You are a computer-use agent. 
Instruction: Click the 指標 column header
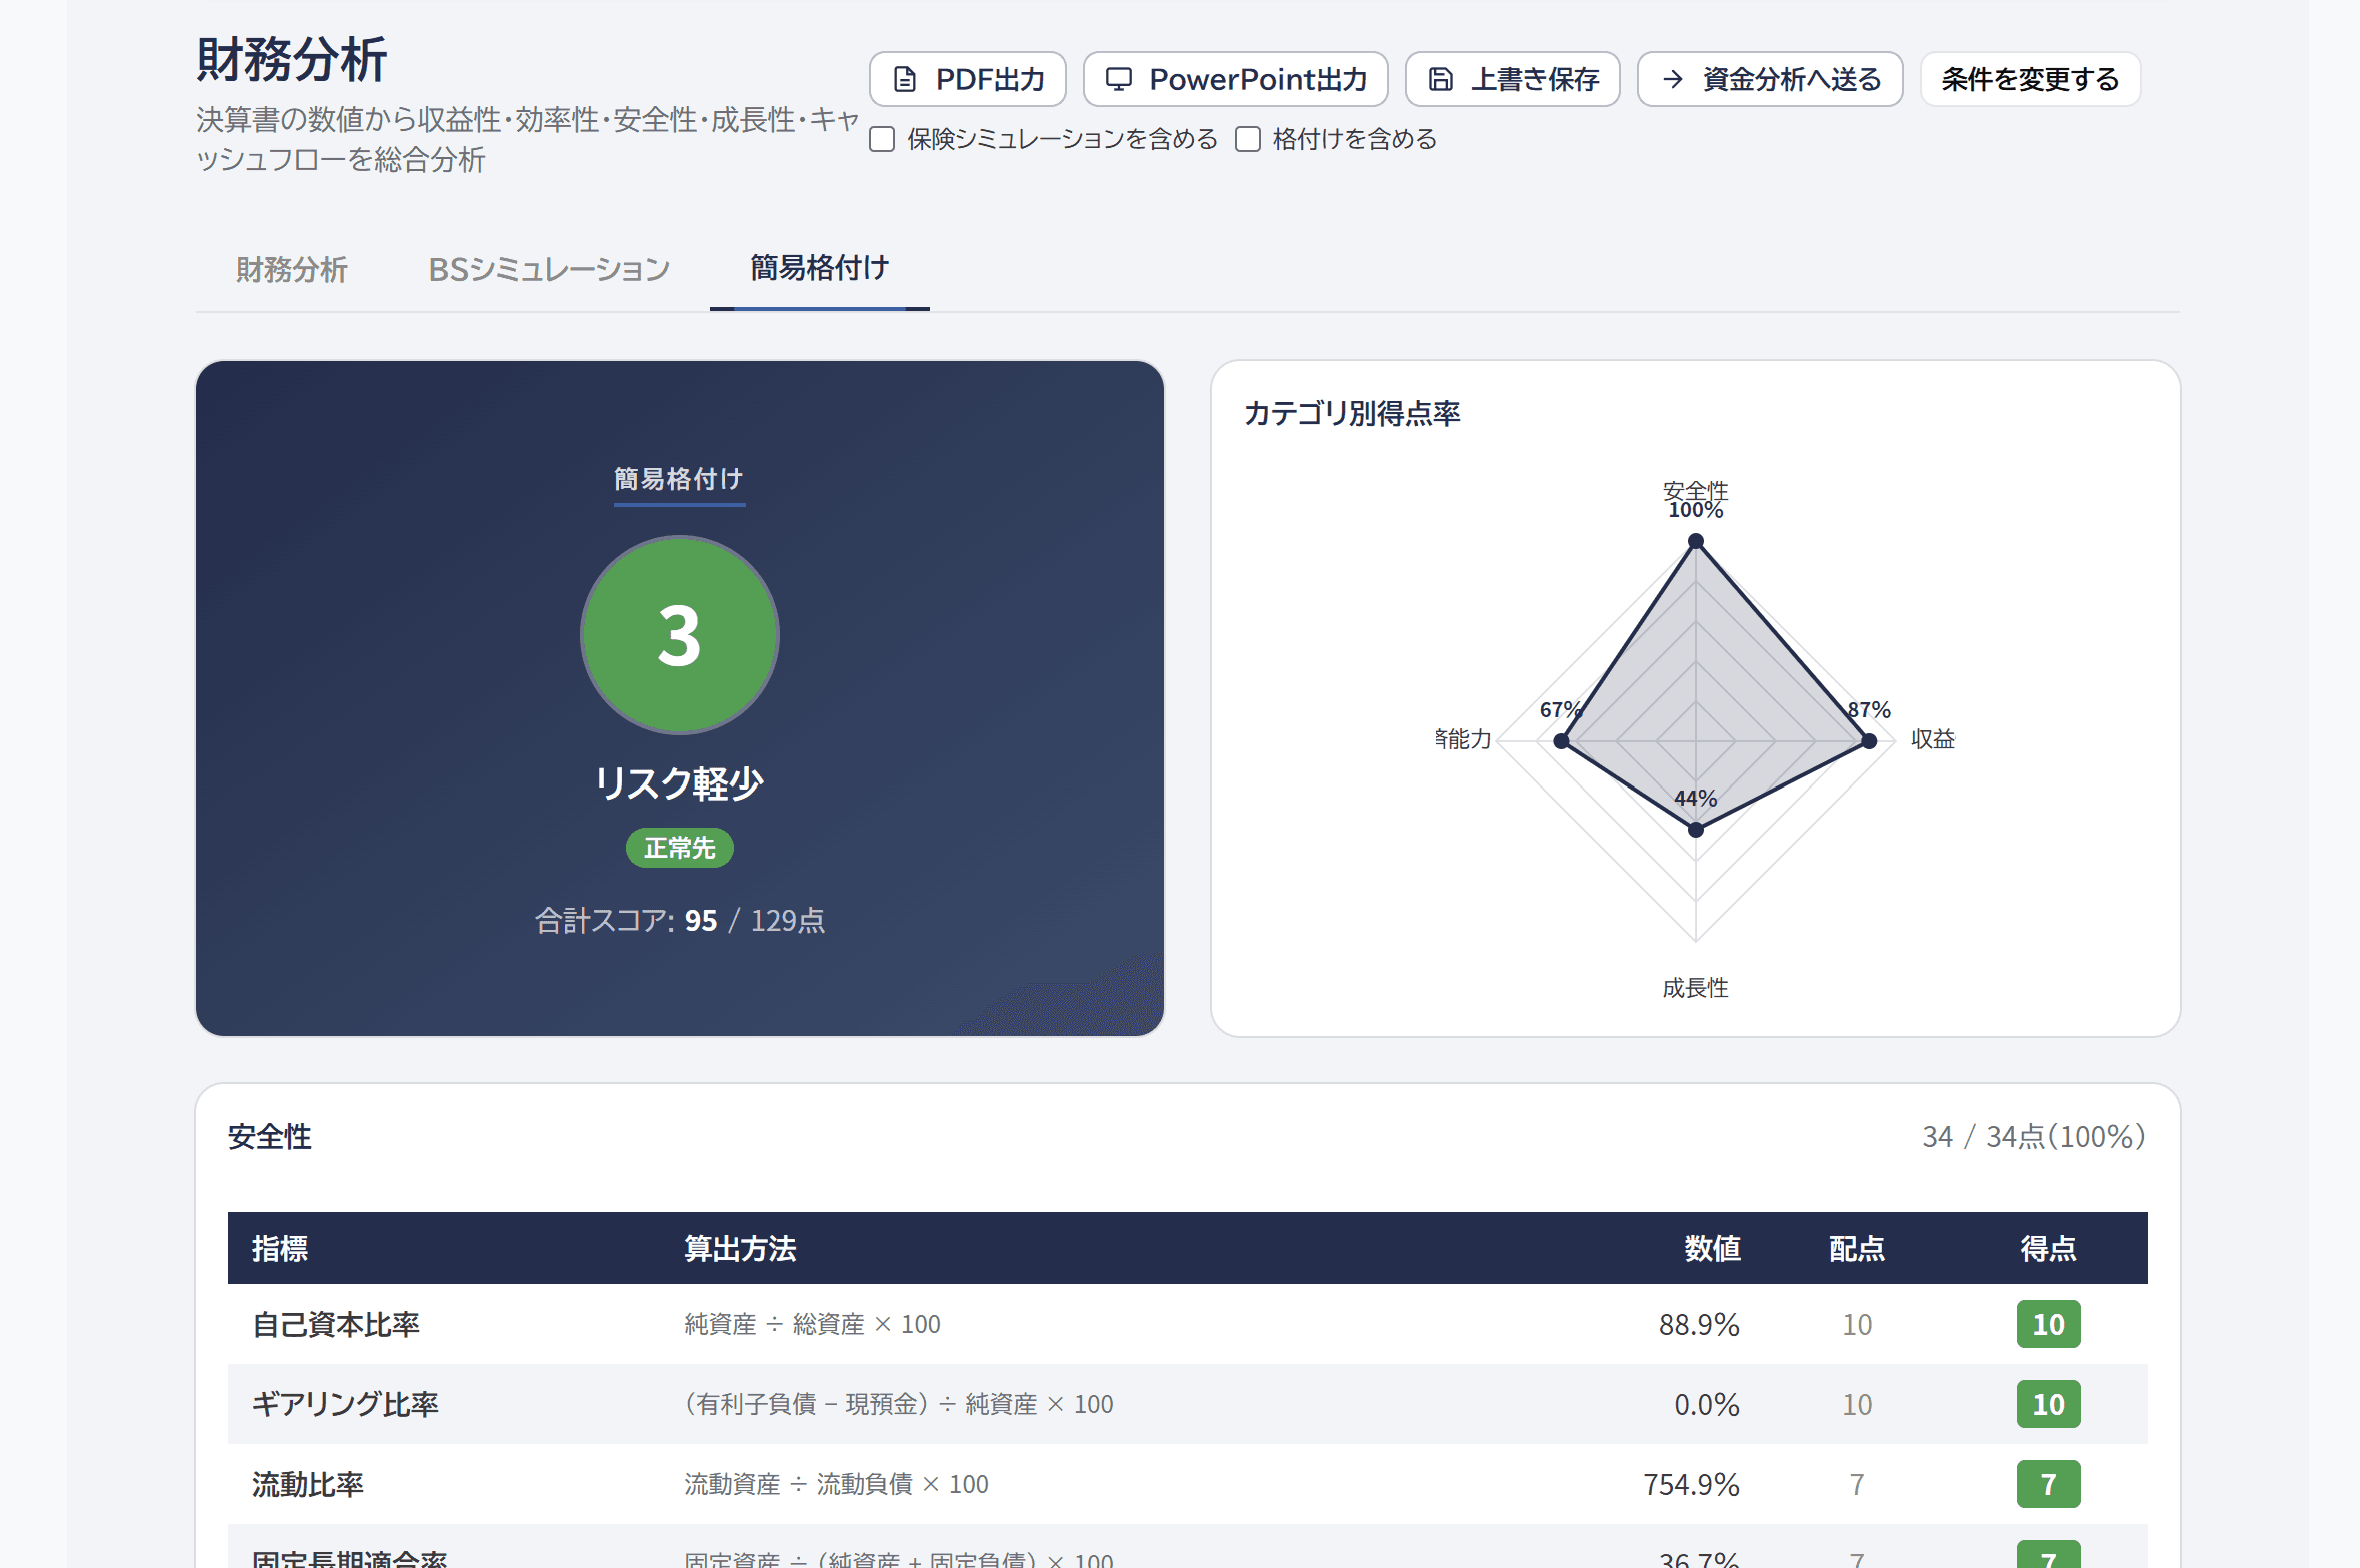pyautogui.click(x=280, y=1248)
